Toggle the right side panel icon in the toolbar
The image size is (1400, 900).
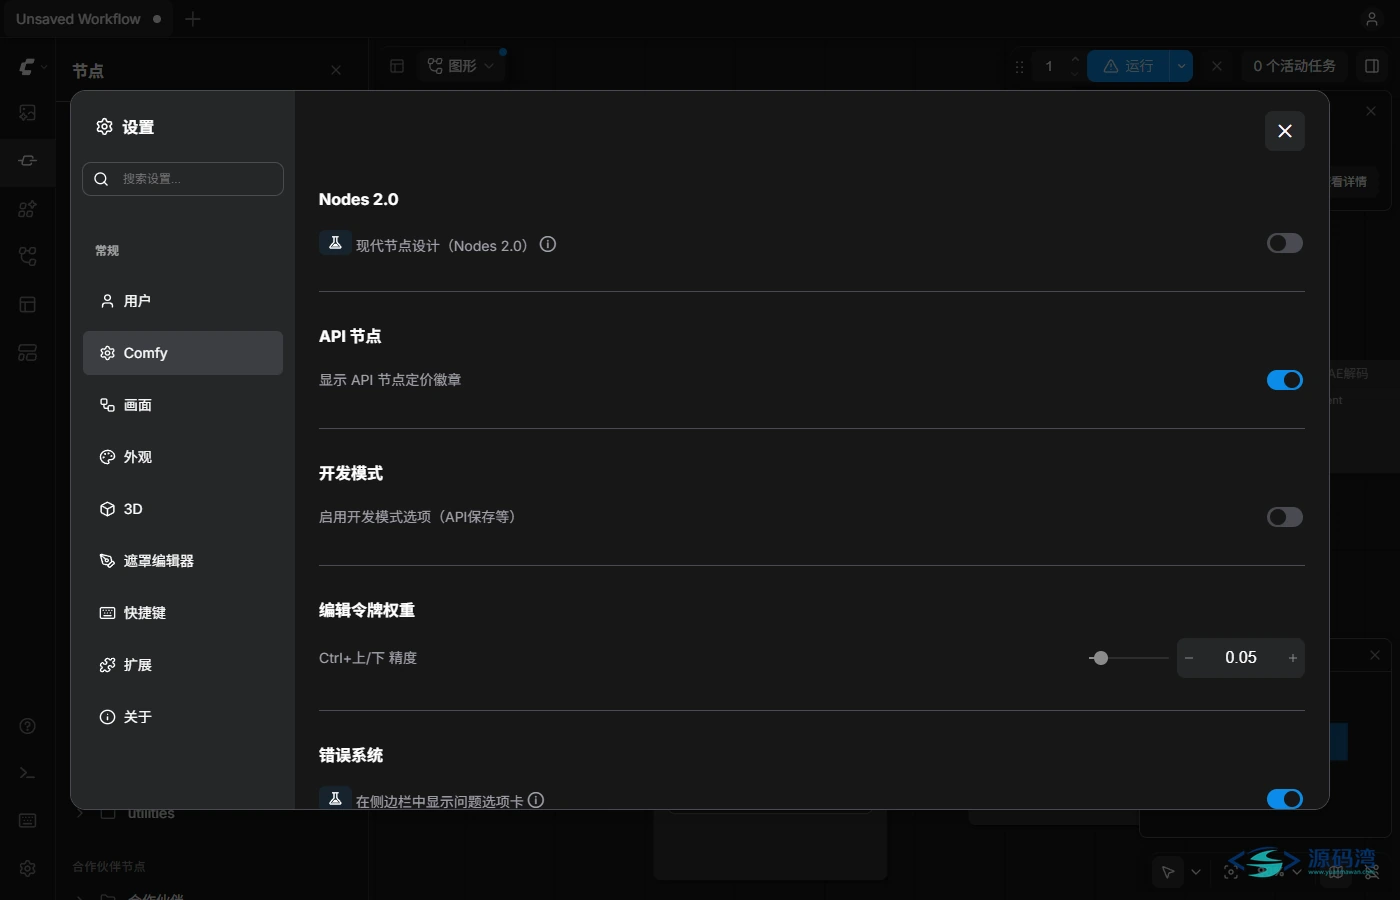(1372, 66)
